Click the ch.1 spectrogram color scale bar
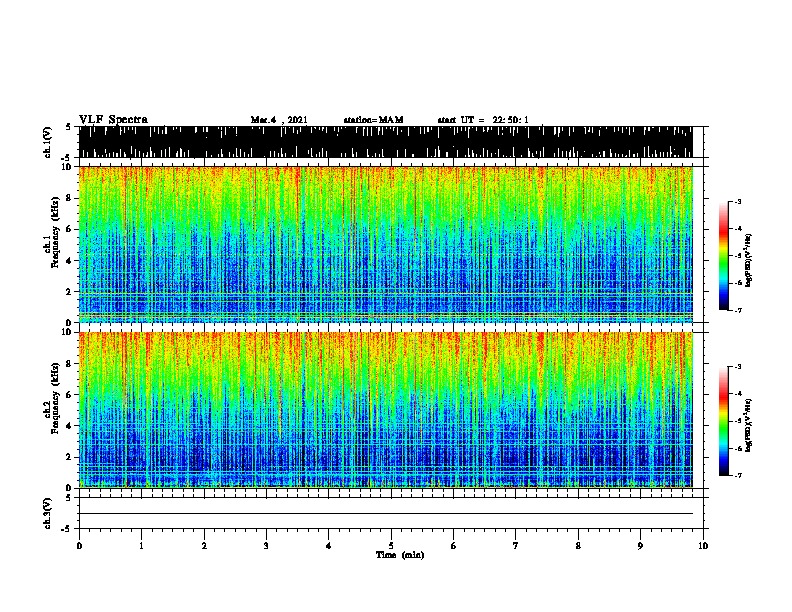792x612 pixels. coord(724,256)
